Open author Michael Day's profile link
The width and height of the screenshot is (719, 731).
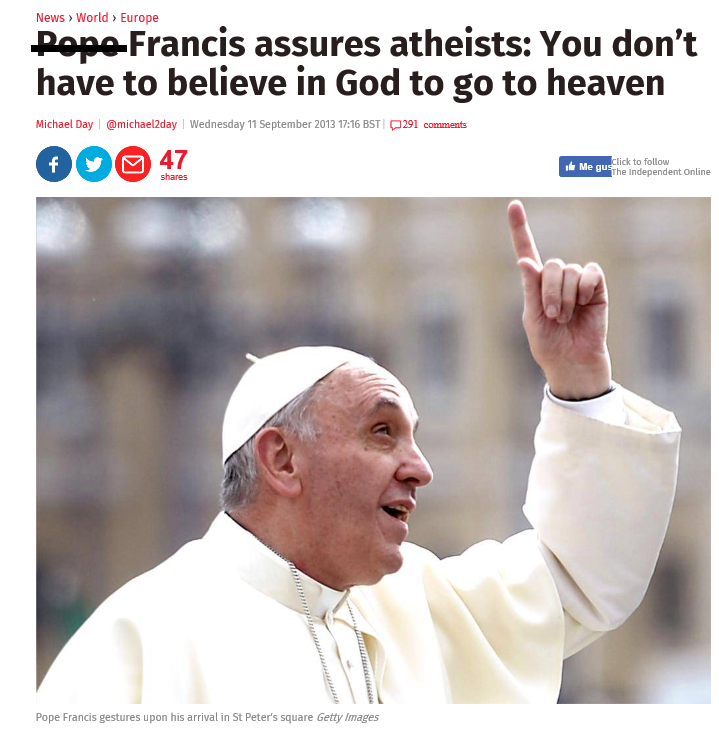pyautogui.click(x=64, y=124)
